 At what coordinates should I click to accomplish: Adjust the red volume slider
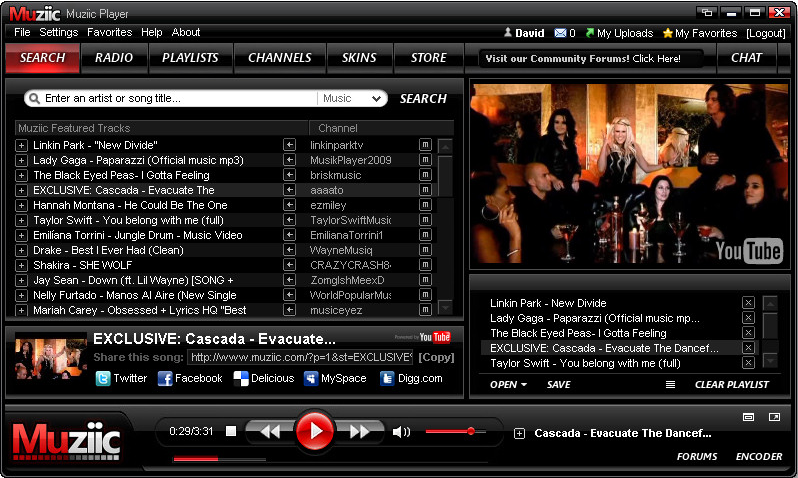click(470, 431)
